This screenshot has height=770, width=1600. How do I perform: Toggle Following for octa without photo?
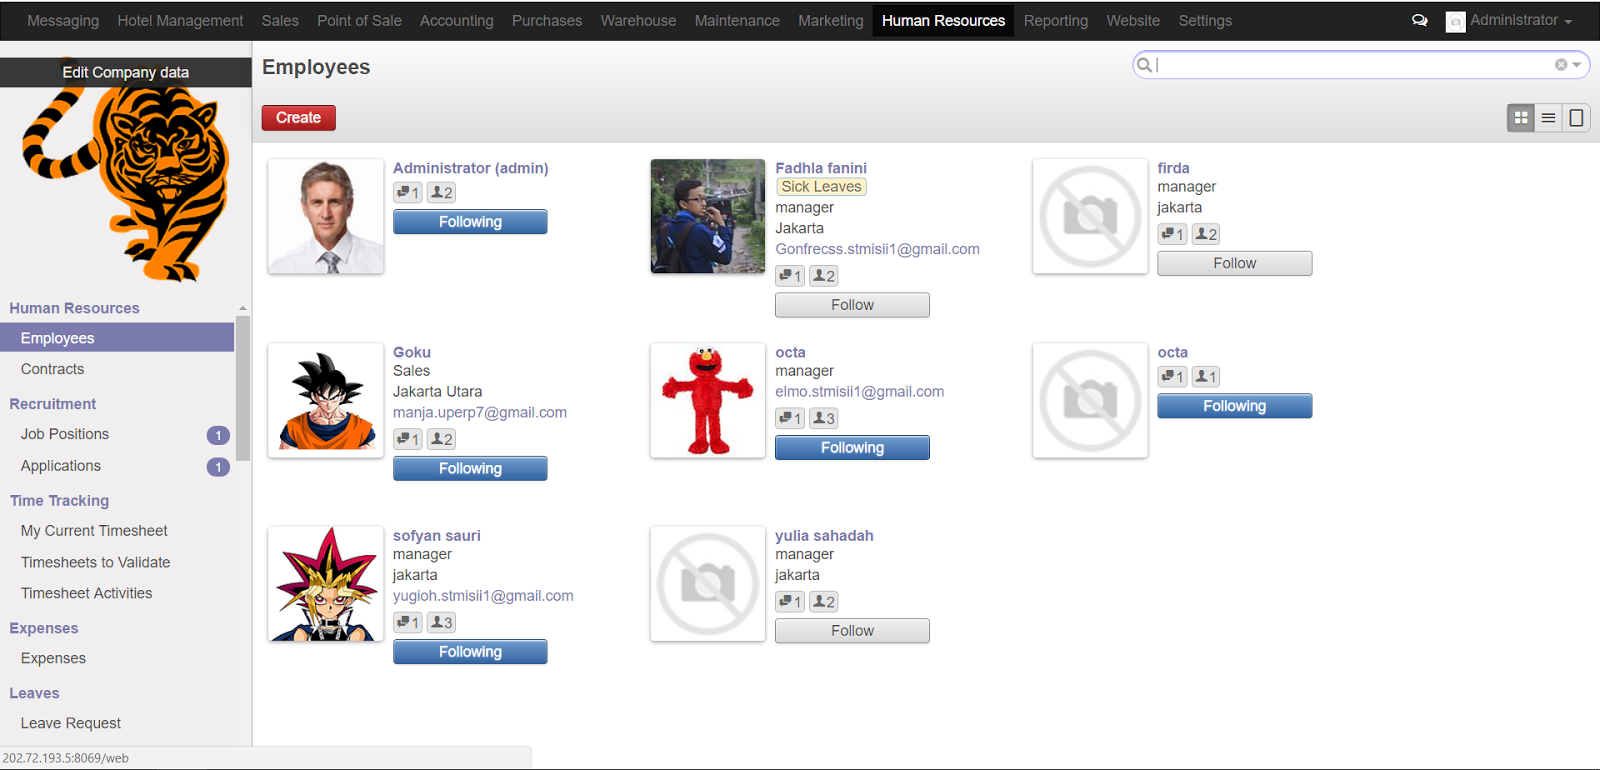click(1234, 406)
